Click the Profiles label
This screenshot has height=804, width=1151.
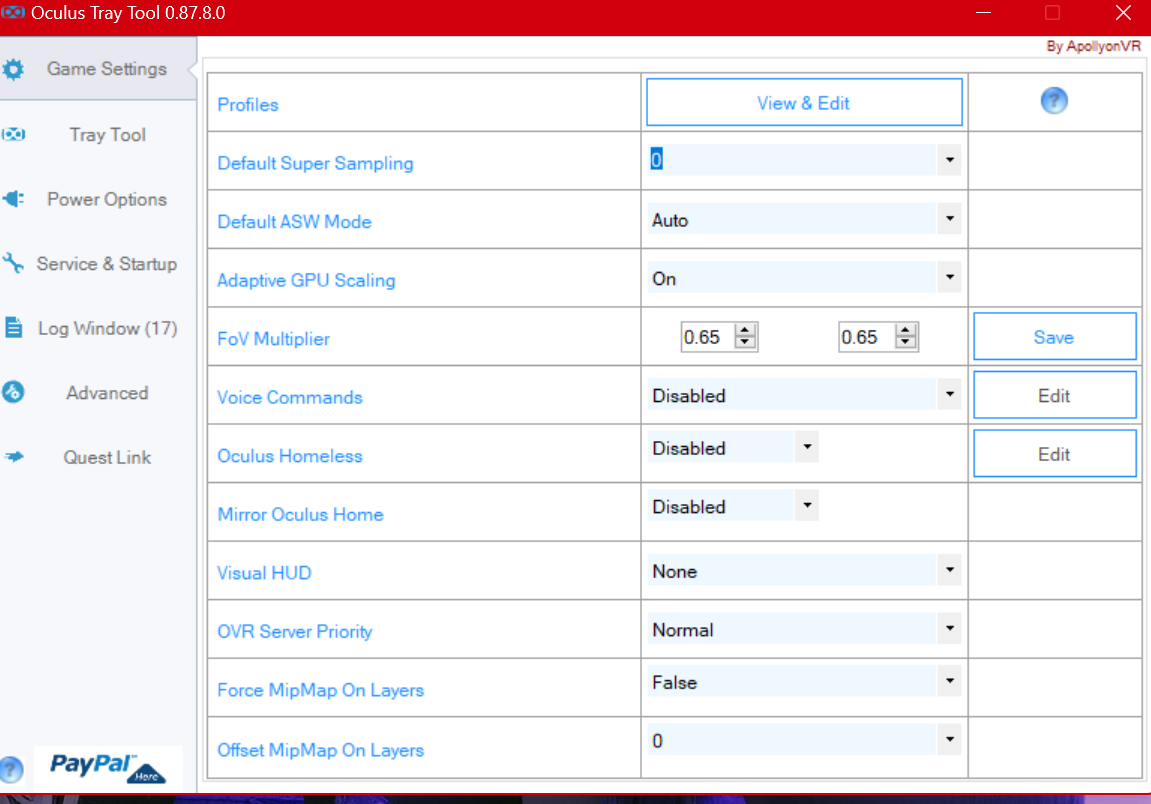click(x=248, y=105)
